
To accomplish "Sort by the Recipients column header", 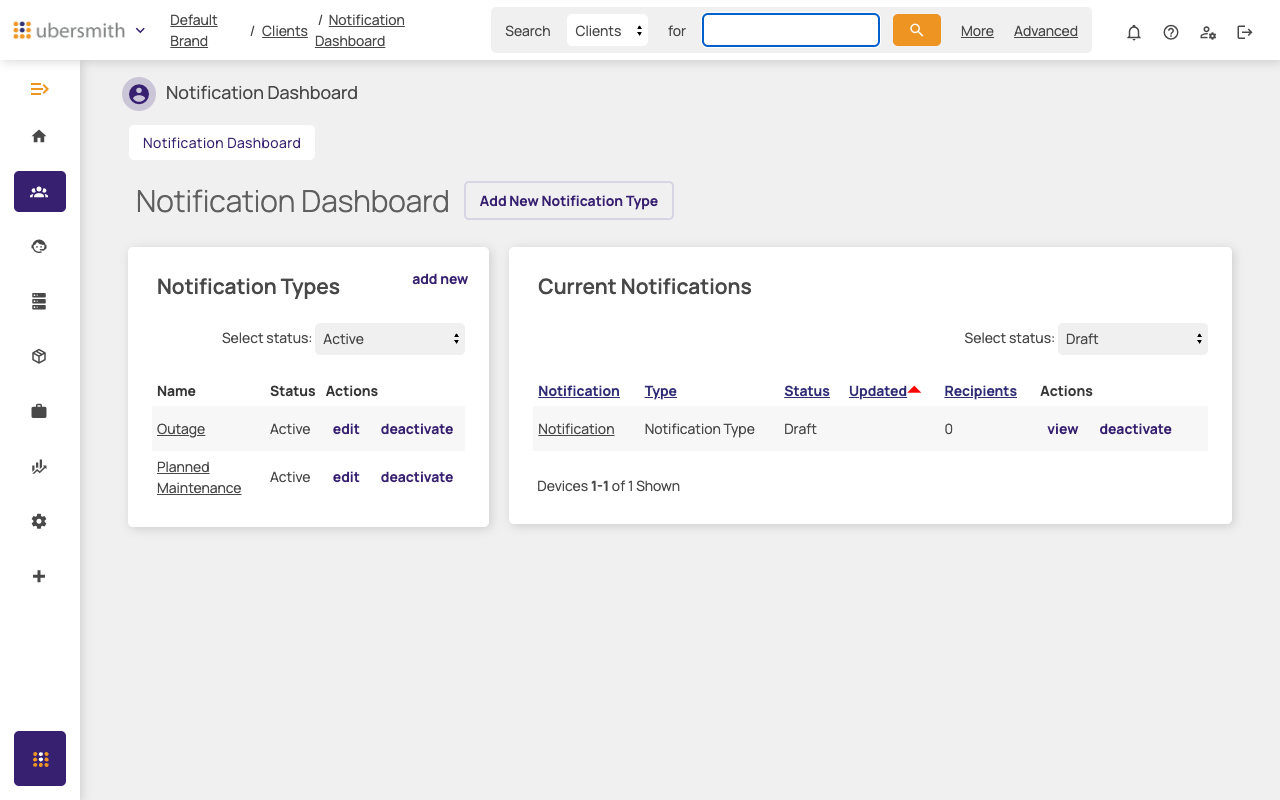I will (980, 391).
